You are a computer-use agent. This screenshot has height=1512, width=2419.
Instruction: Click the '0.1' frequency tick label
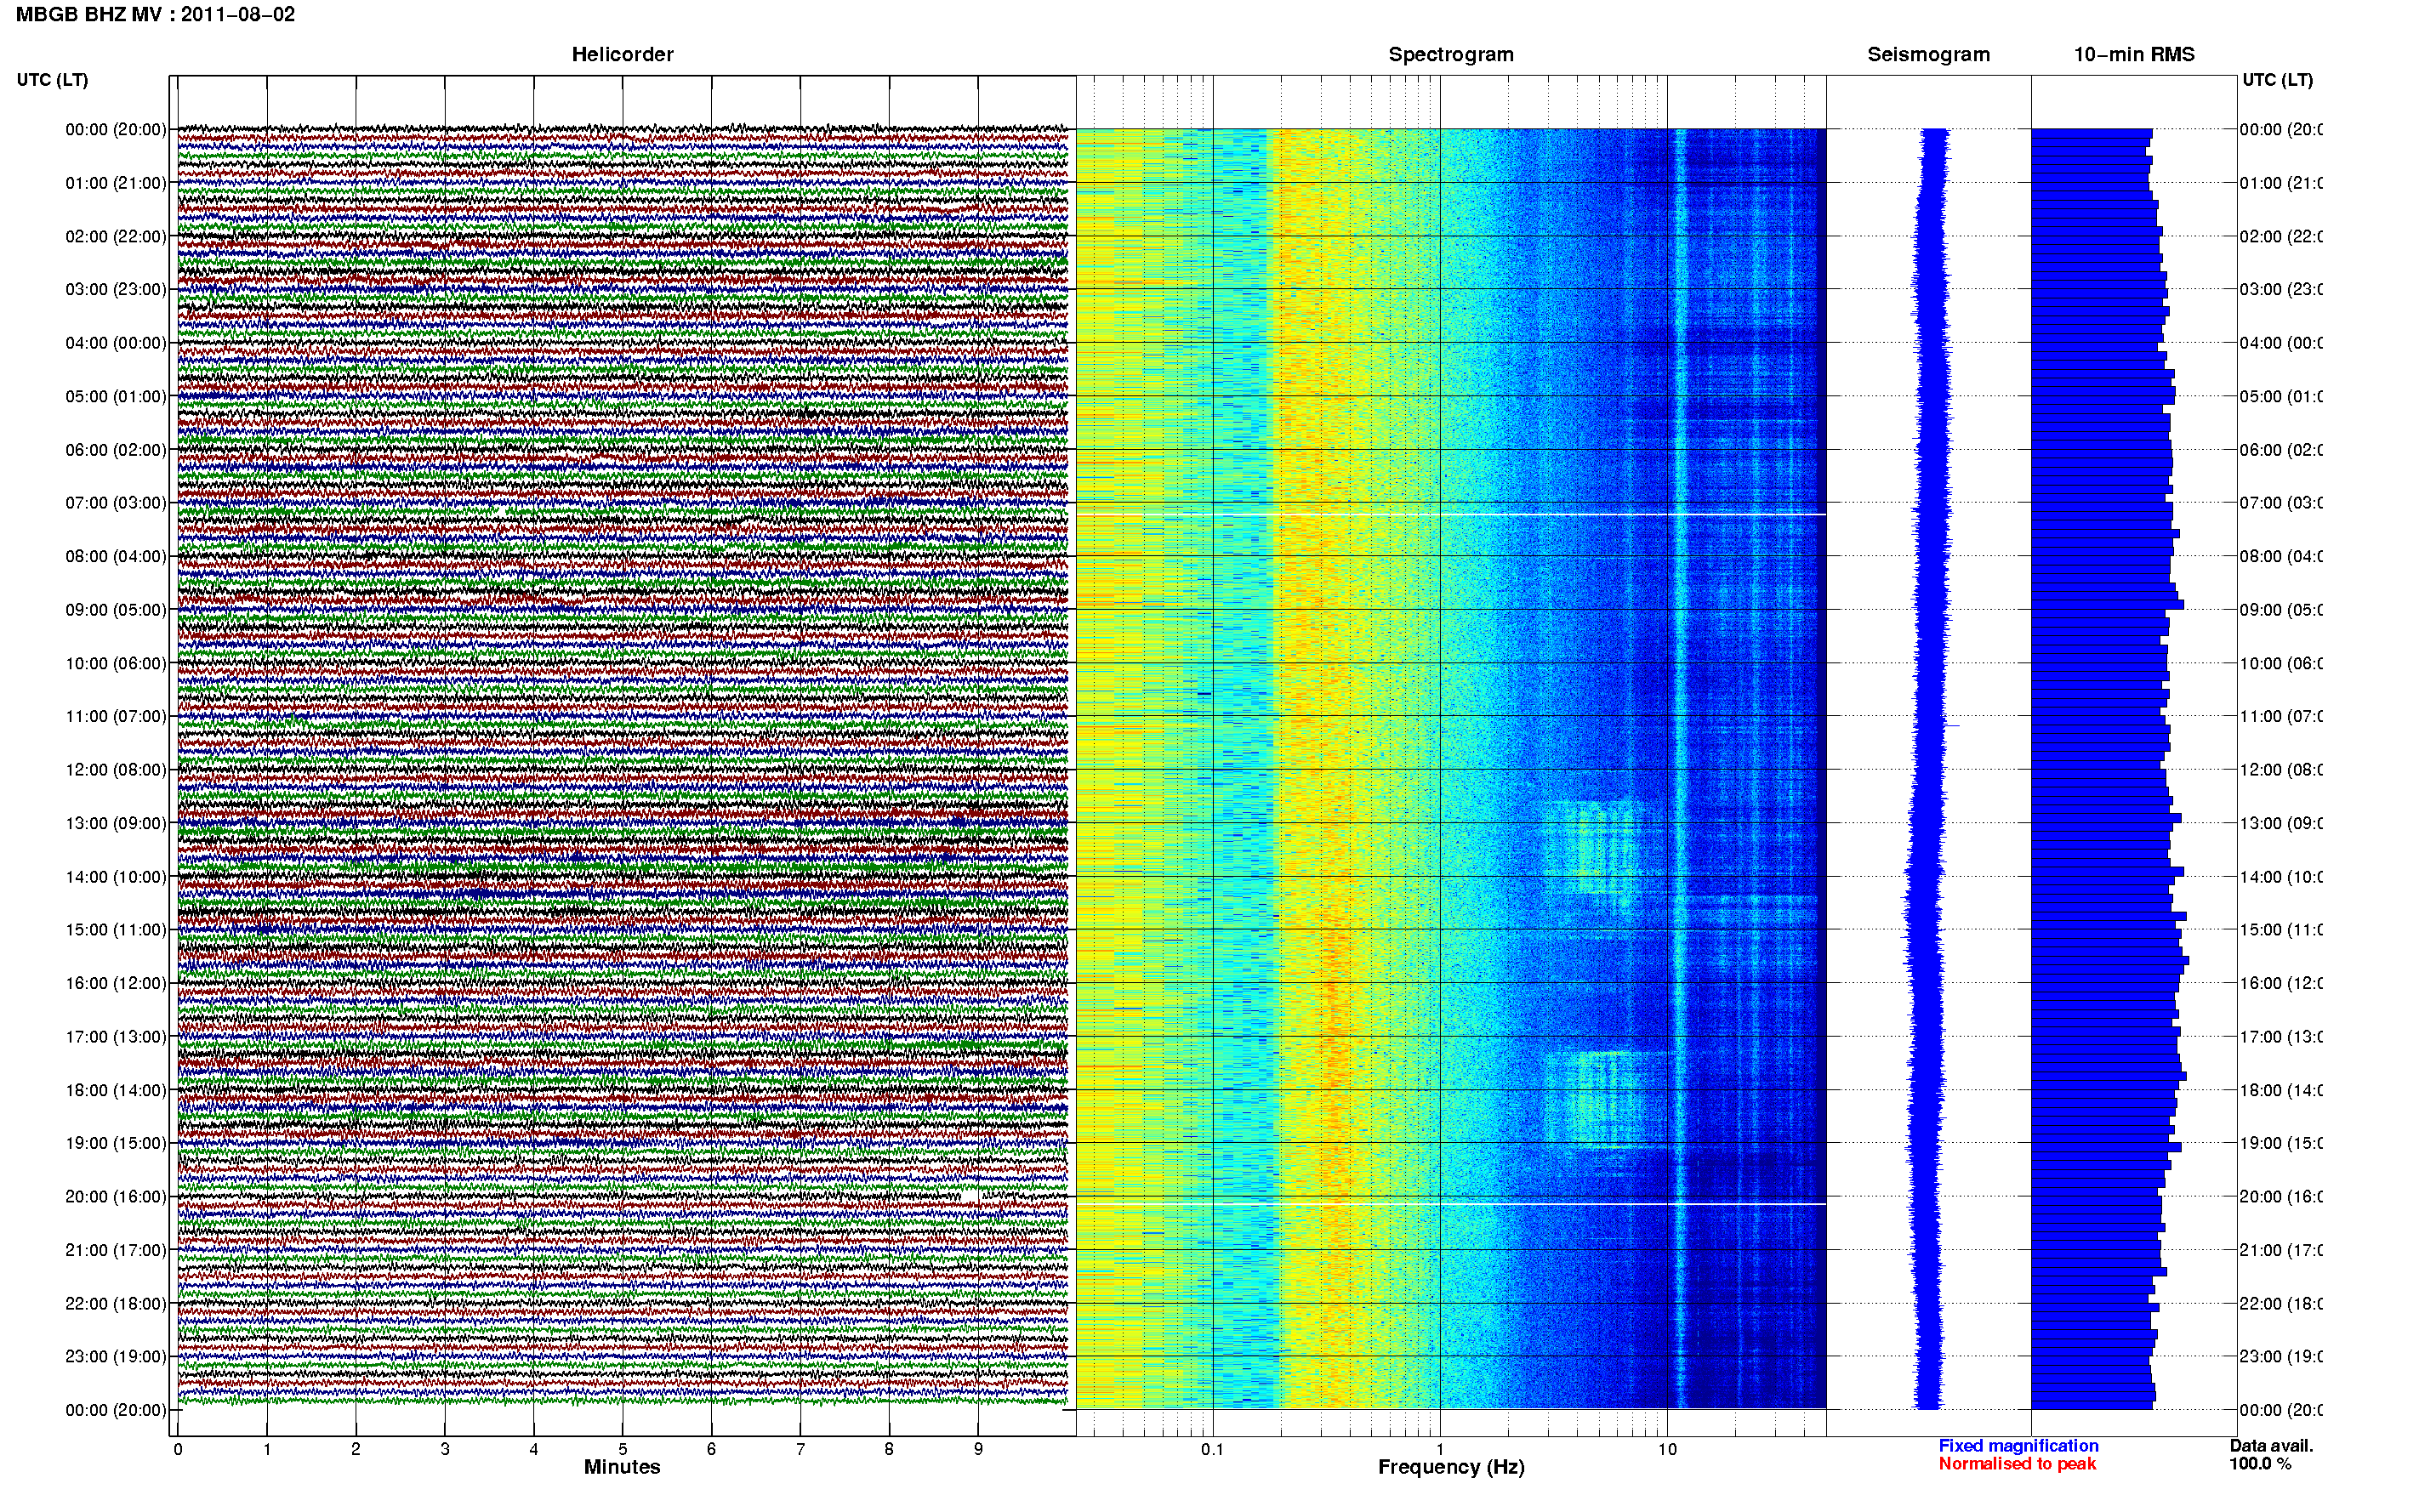(x=1212, y=1449)
